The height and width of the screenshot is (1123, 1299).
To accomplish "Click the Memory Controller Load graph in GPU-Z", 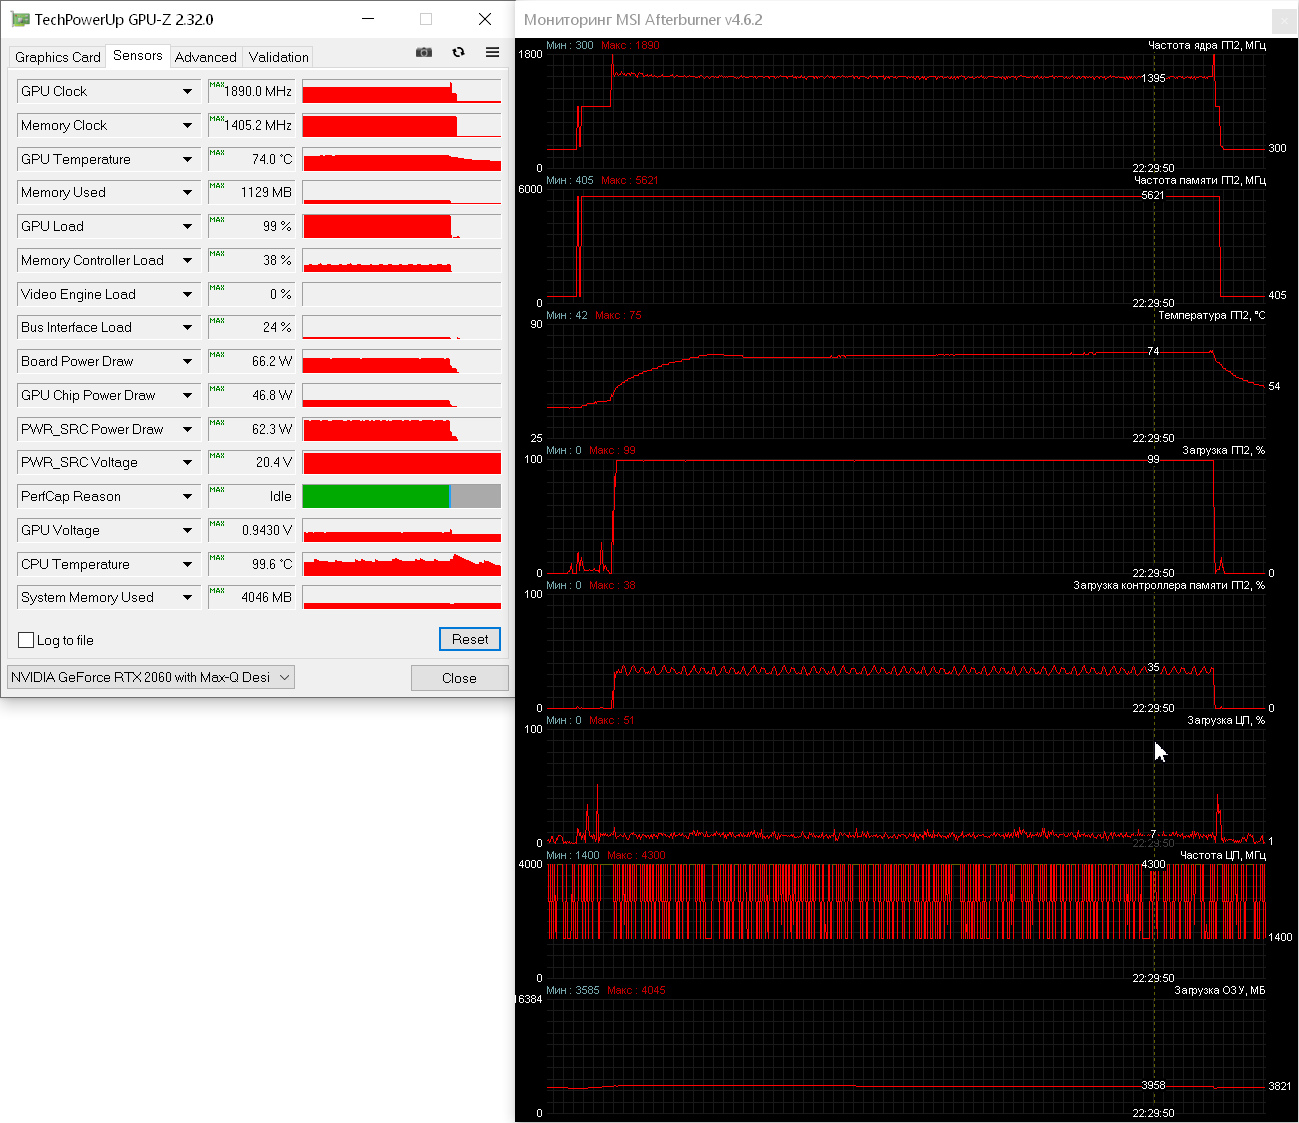I will coord(401,260).
